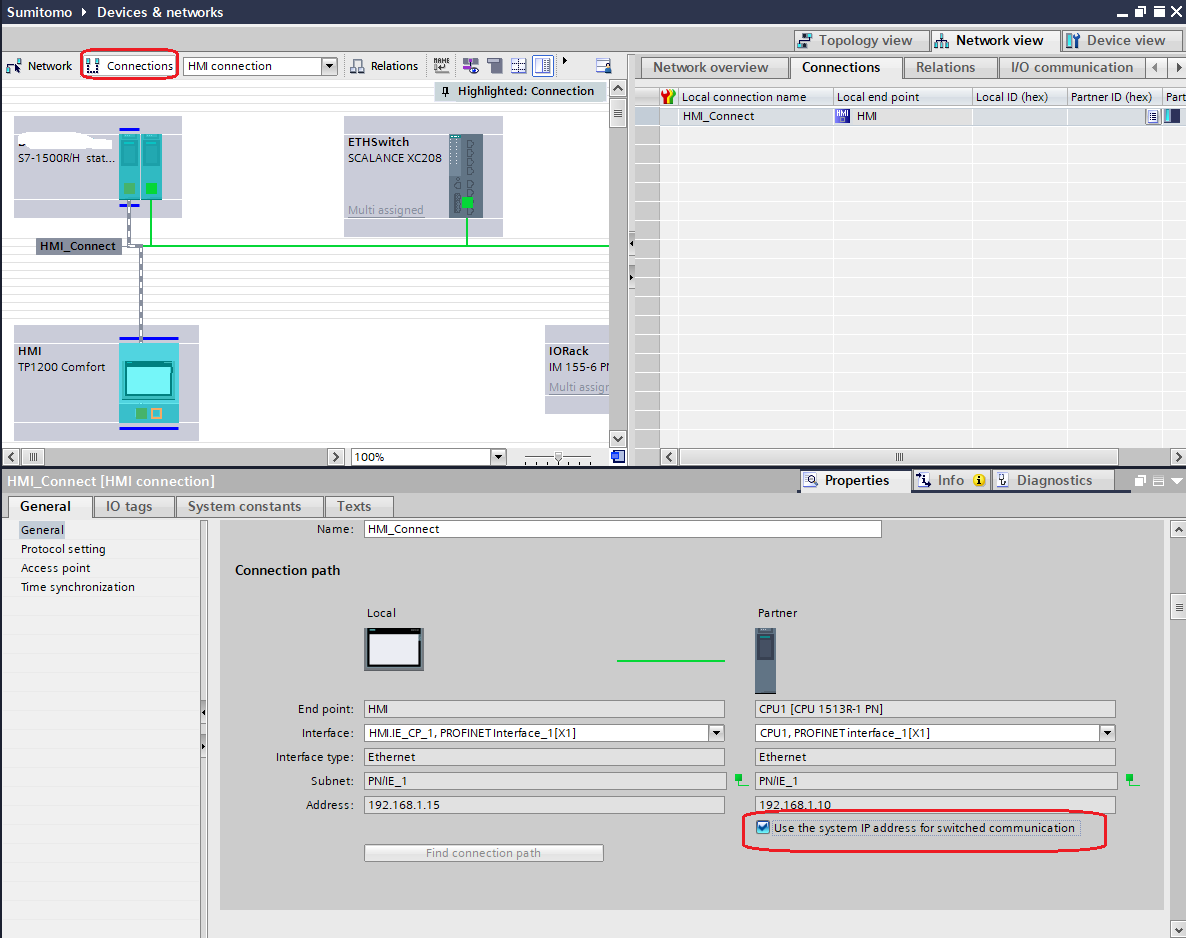
Task: Select the SCALANCE XC208 switch device
Action: (466, 176)
